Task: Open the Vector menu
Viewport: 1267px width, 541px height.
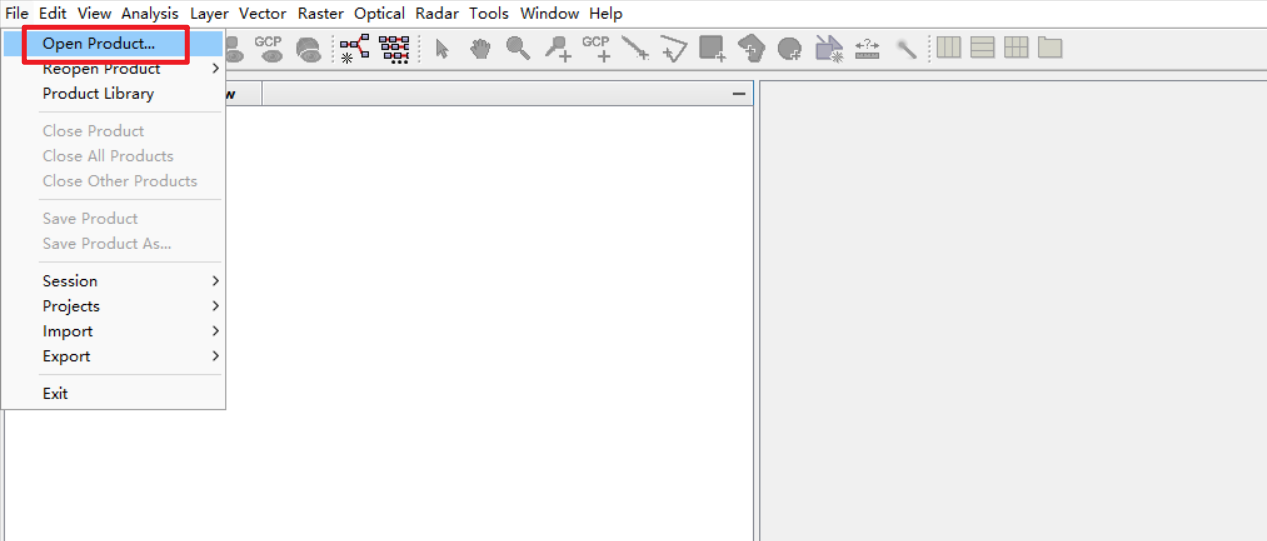Action: pos(263,13)
